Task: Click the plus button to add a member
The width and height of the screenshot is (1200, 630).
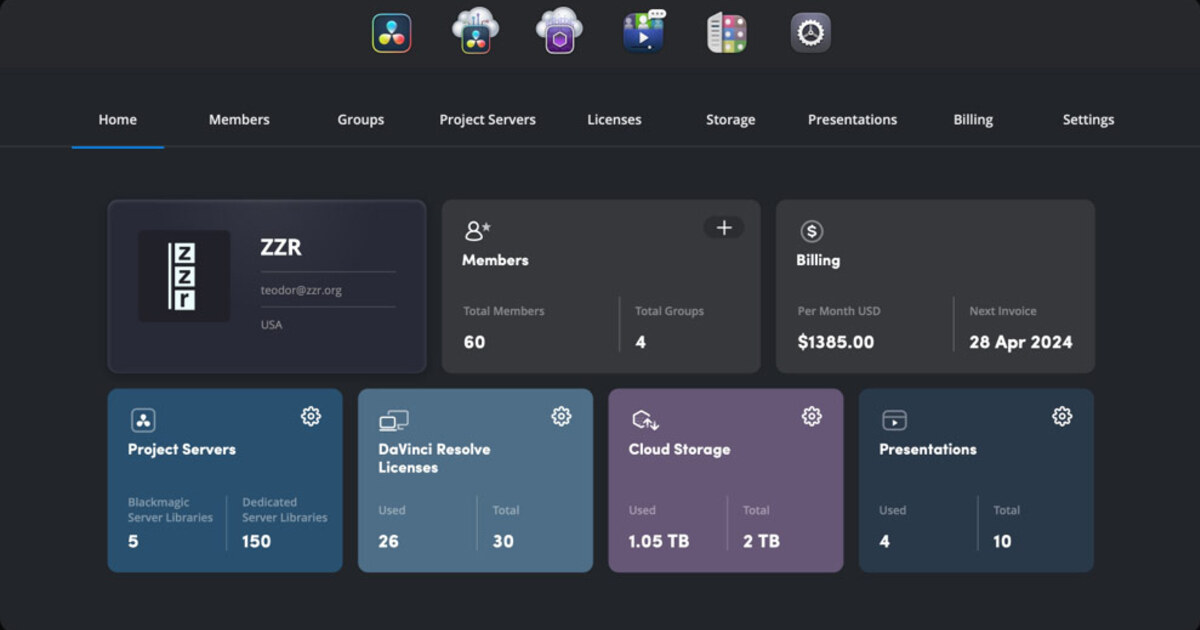Action: pos(723,228)
